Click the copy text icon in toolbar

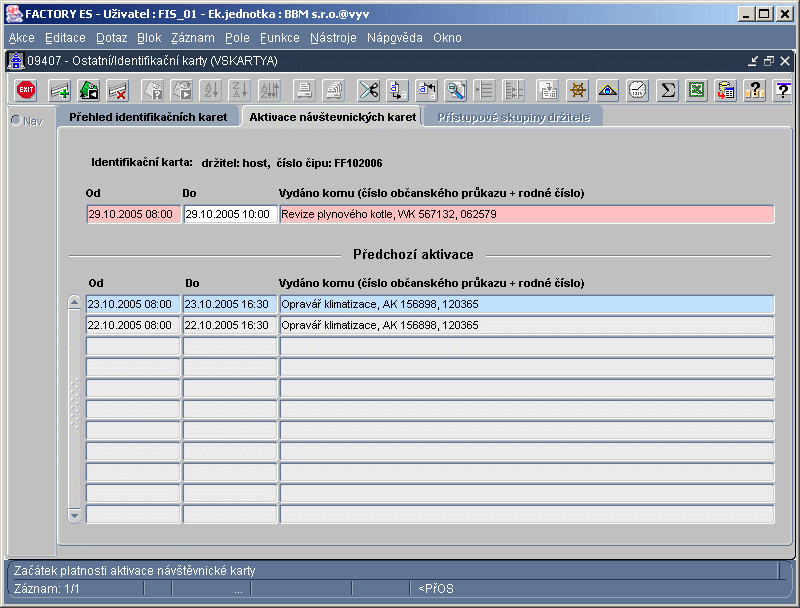pos(397,90)
